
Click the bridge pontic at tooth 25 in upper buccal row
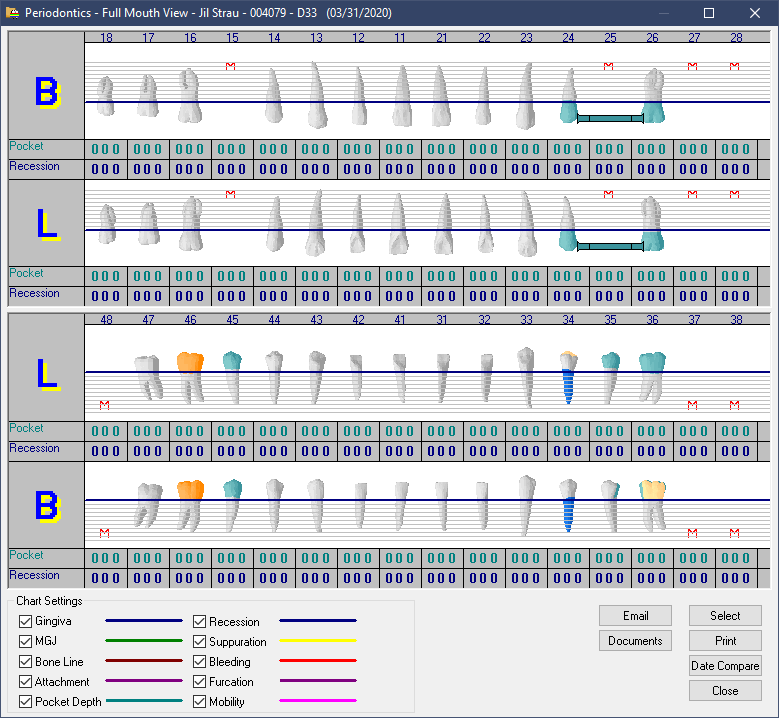click(x=610, y=118)
